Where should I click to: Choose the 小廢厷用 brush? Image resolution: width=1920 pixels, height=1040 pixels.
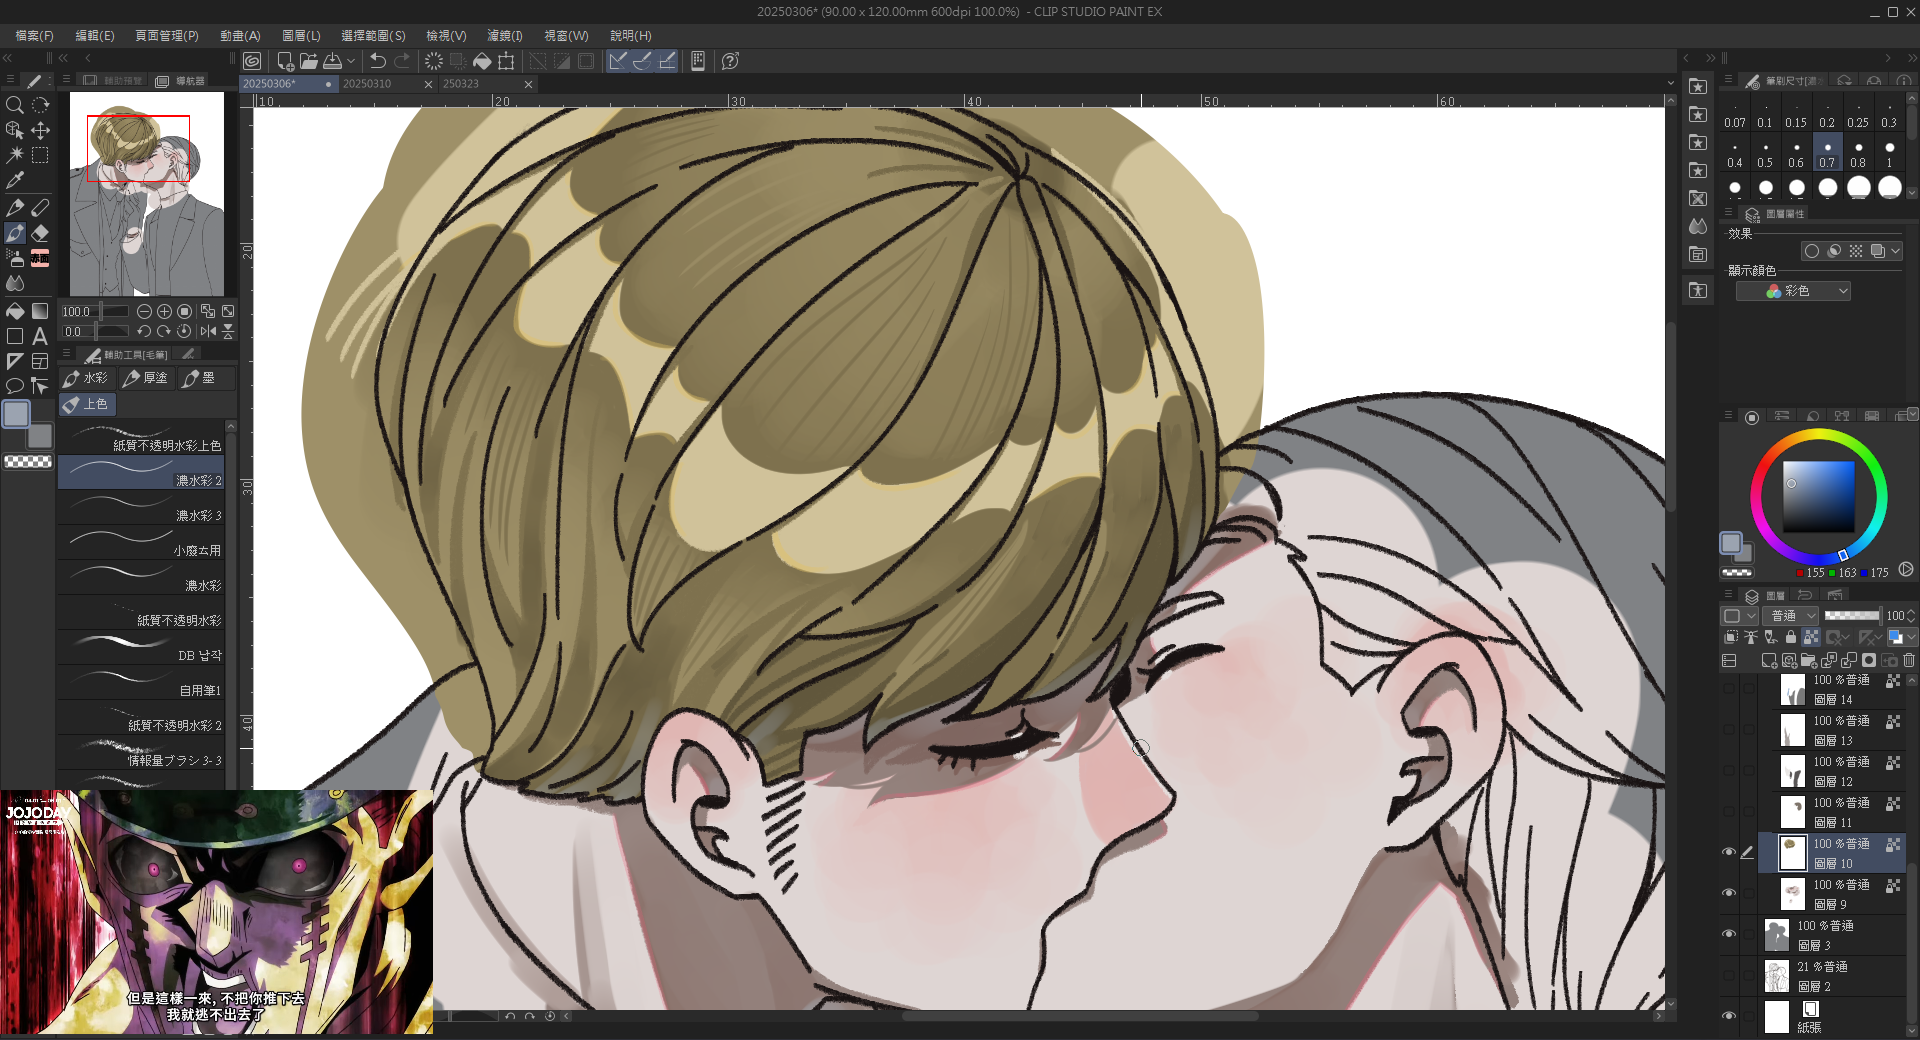141,543
